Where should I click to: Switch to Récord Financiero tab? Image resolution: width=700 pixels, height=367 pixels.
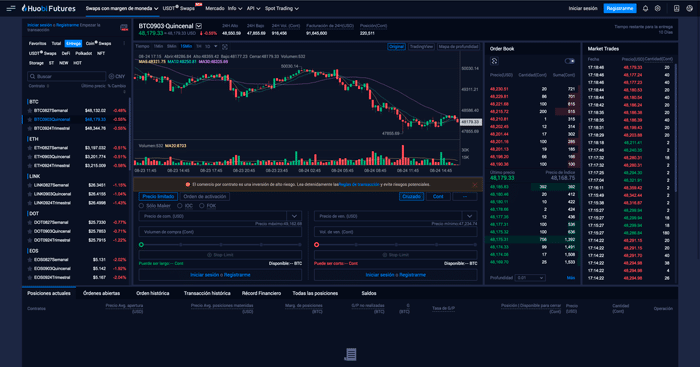click(x=261, y=293)
